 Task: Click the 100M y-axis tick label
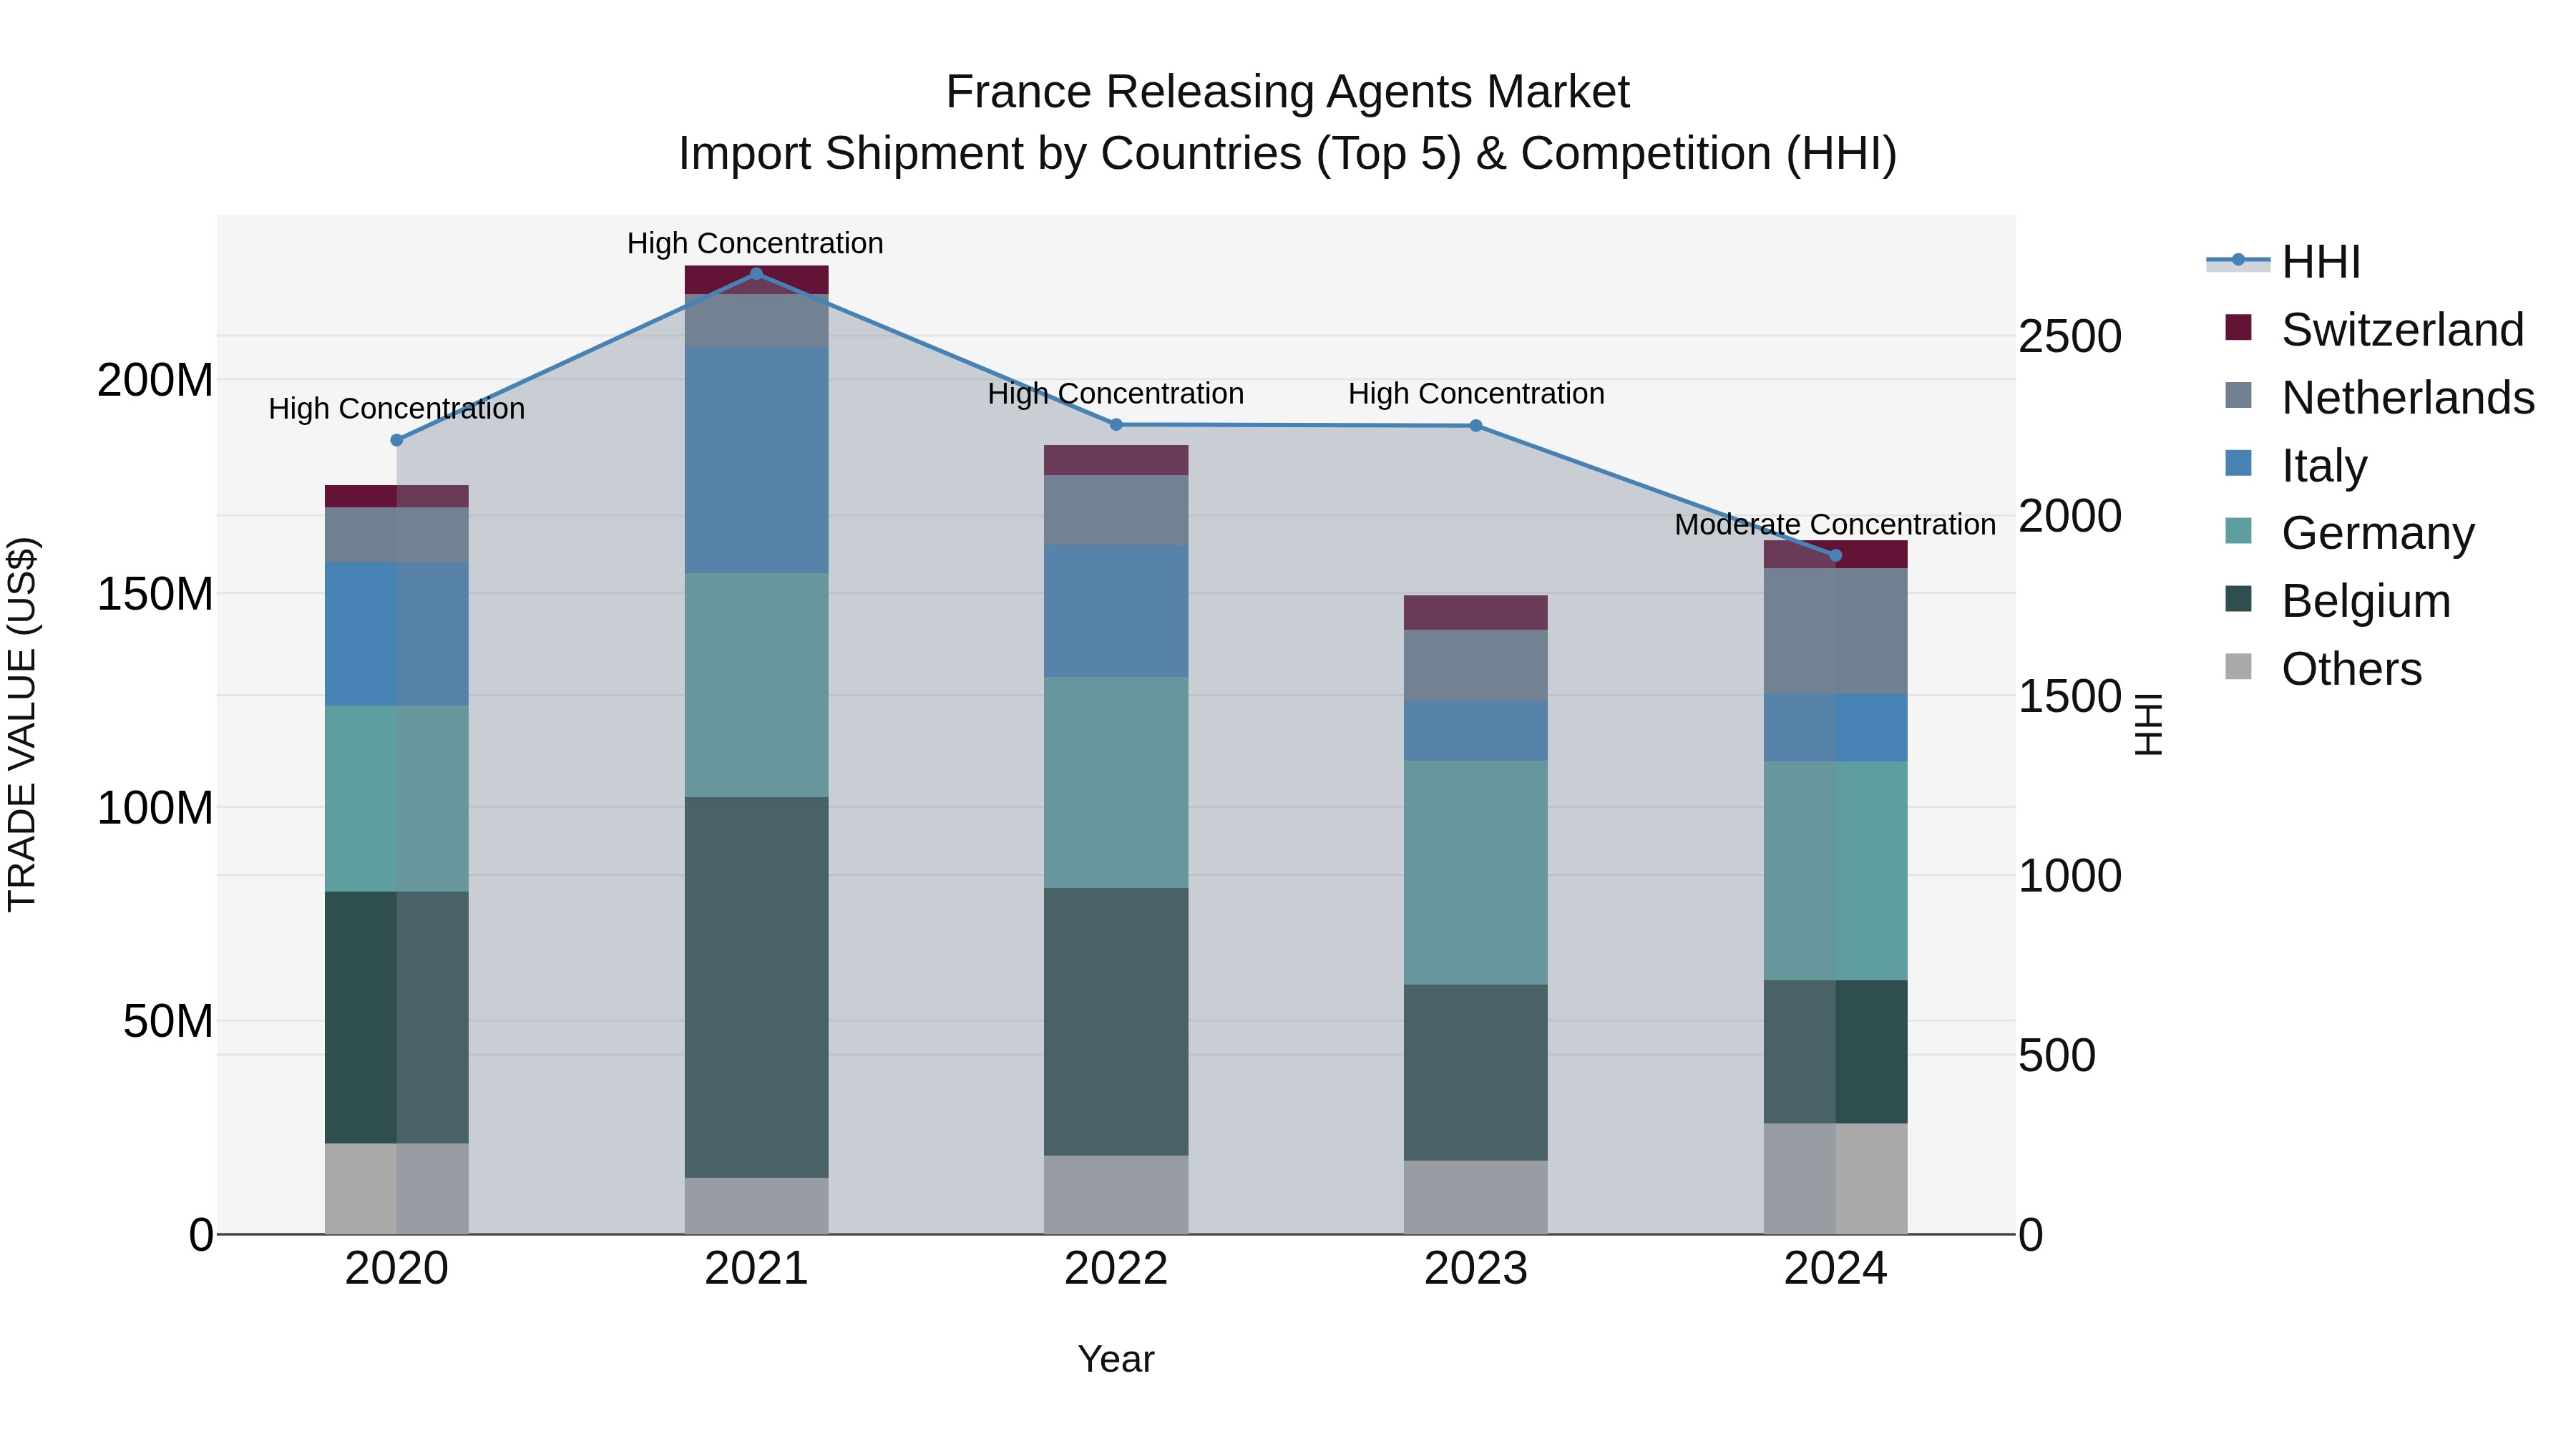click(155, 808)
